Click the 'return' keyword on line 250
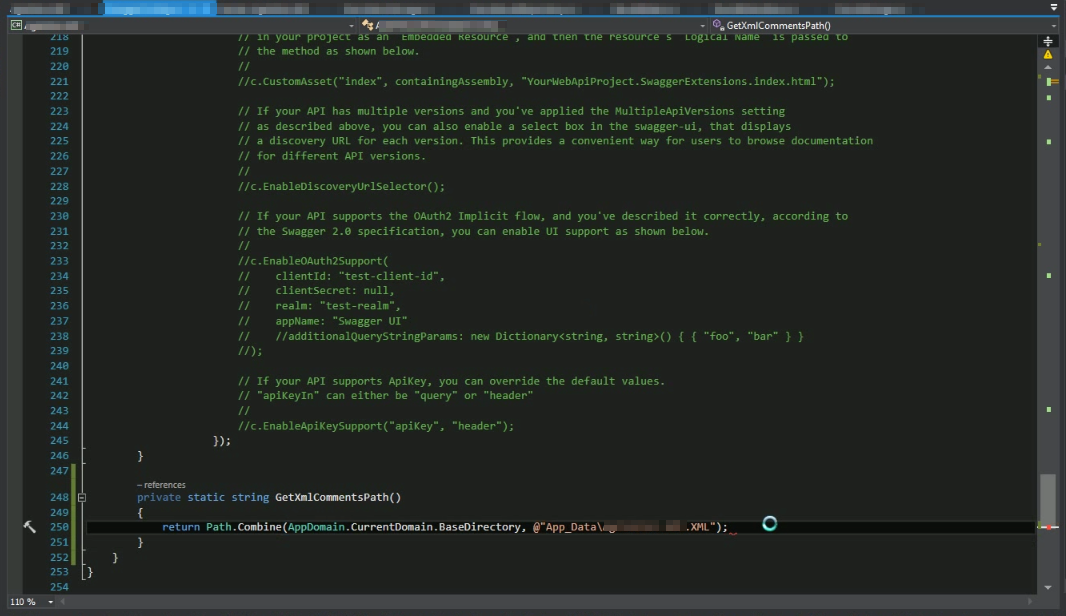This screenshot has width=1066, height=616. point(181,527)
